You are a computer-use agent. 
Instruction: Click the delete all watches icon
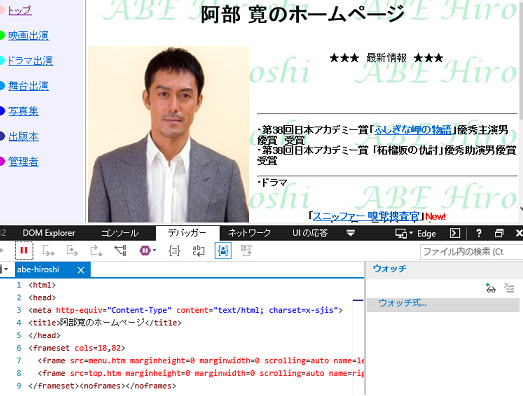pyautogui.click(x=509, y=288)
